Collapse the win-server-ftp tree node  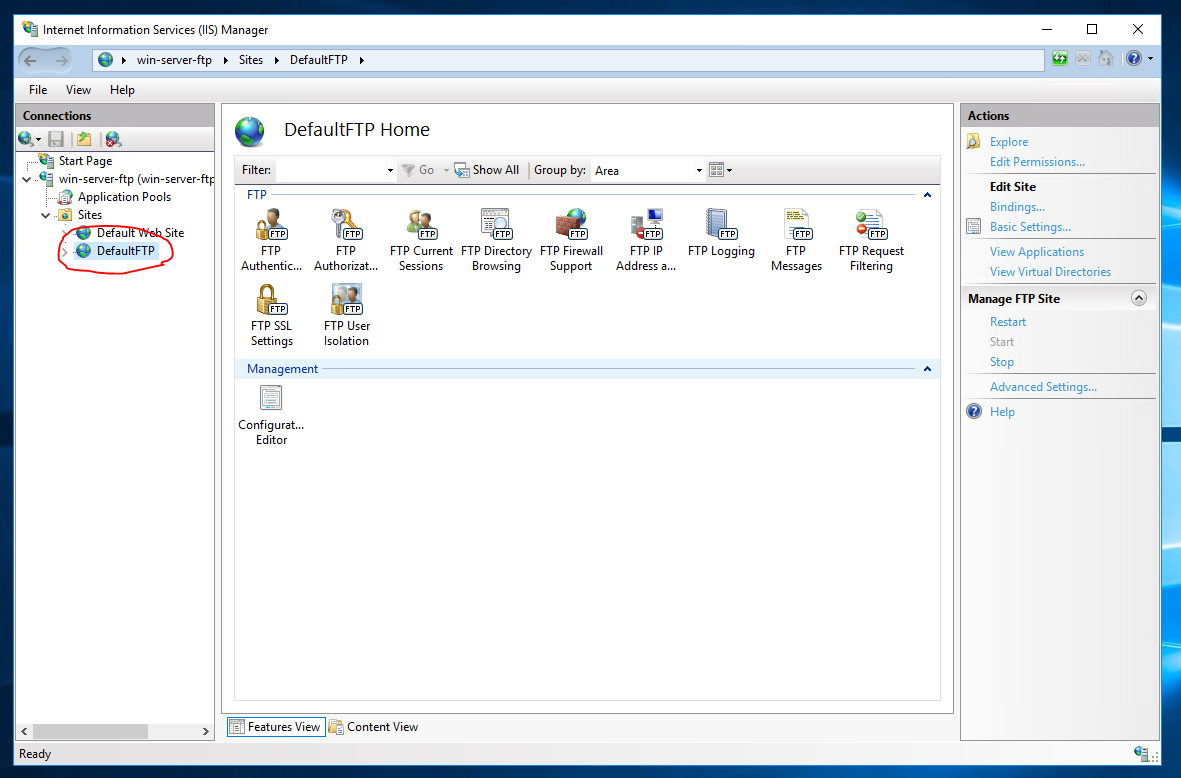pyautogui.click(x=27, y=179)
